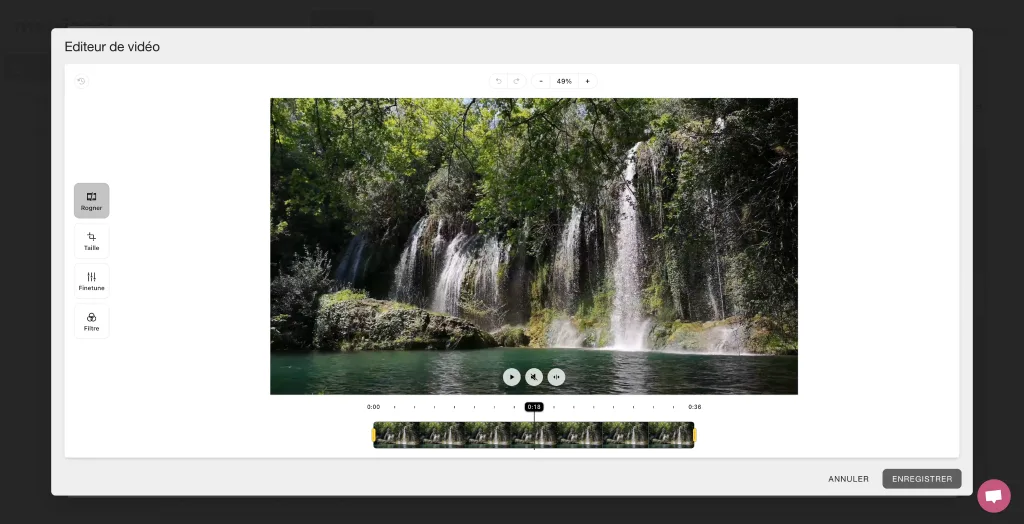The image size is (1024, 524).
Task: Toggle the video mute button
Action: (x=534, y=377)
